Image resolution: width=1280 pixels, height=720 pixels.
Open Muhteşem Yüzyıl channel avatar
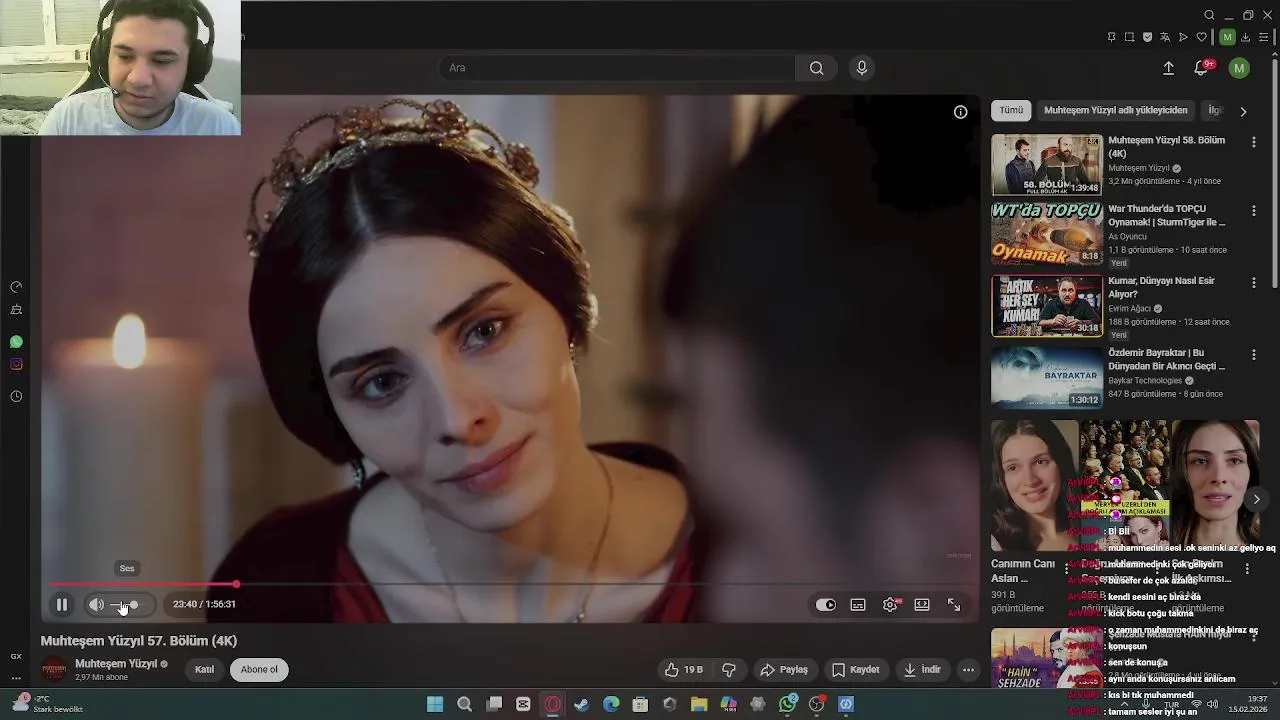[54, 670]
